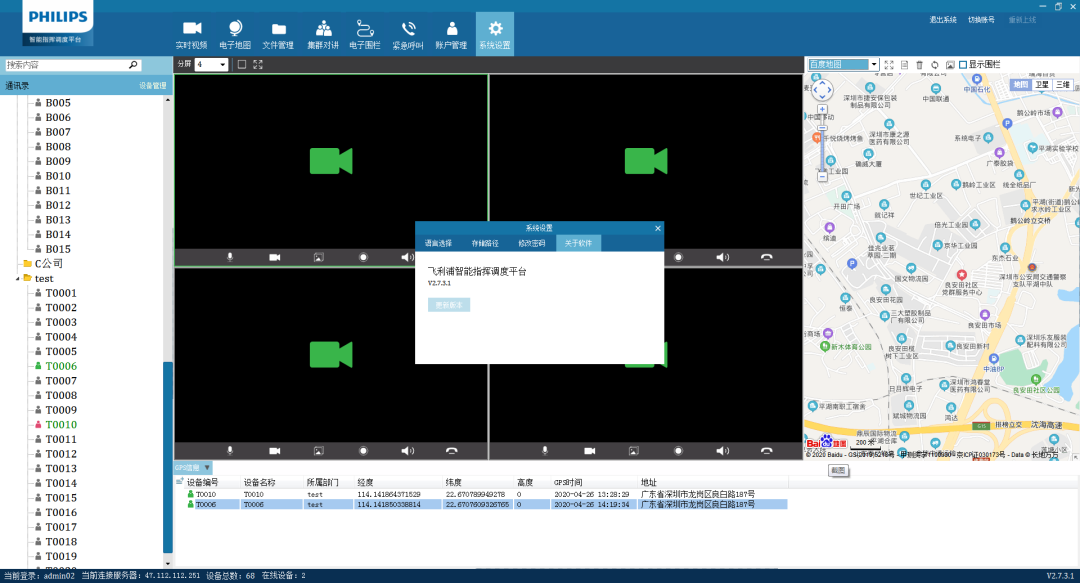1080x583 pixels.
Task: Open the 实时视频 live video module
Action: click(x=191, y=34)
